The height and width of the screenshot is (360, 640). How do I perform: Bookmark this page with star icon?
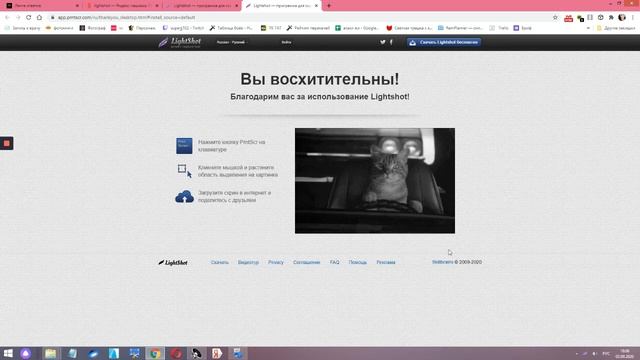555,18
